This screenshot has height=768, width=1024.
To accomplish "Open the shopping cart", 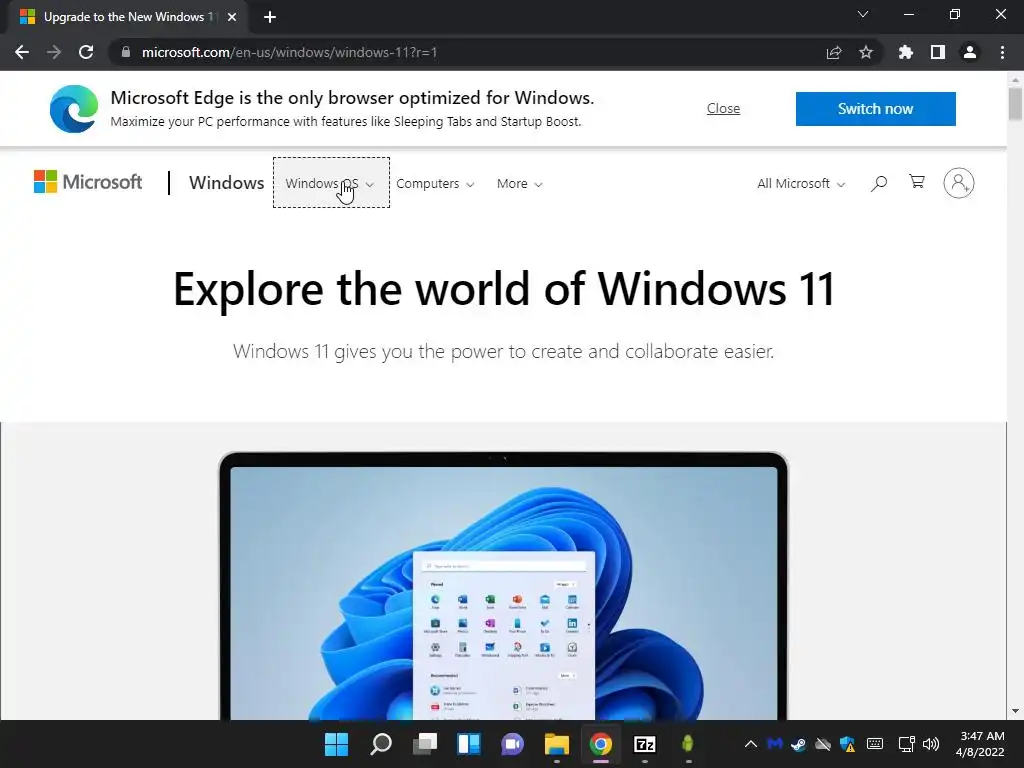I will click(x=917, y=182).
